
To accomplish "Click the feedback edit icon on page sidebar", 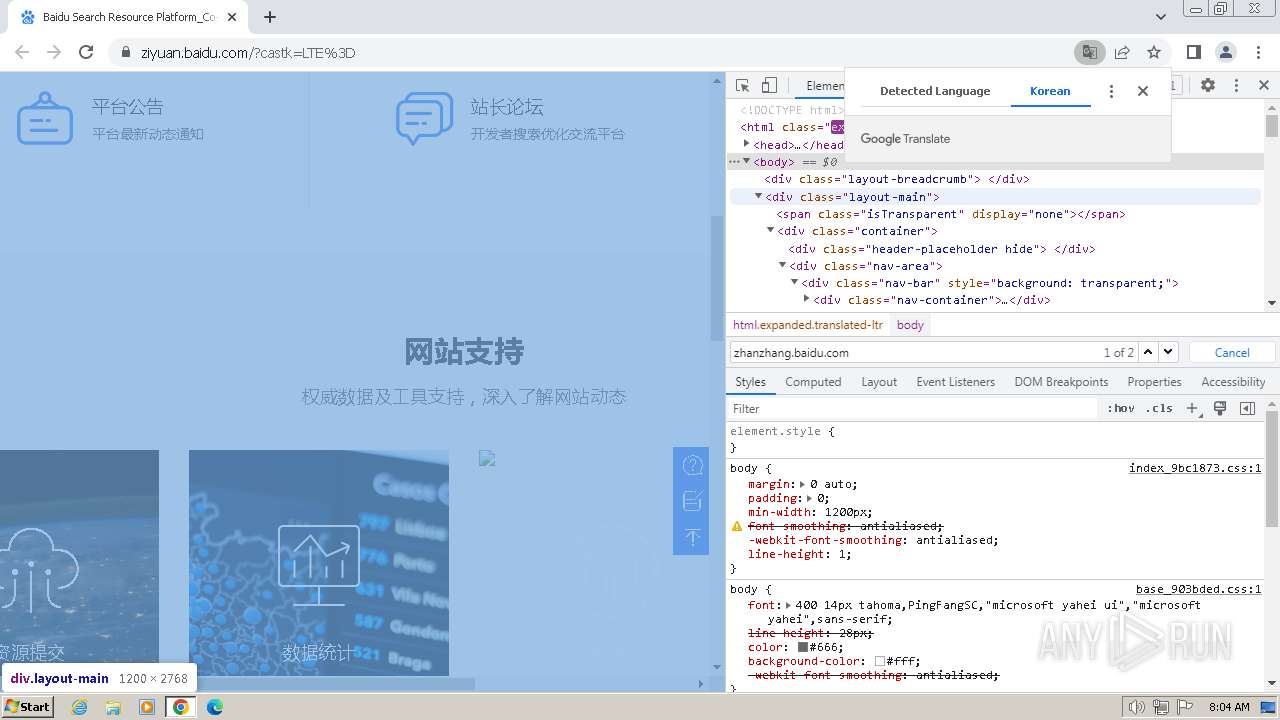I will click(692, 501).
